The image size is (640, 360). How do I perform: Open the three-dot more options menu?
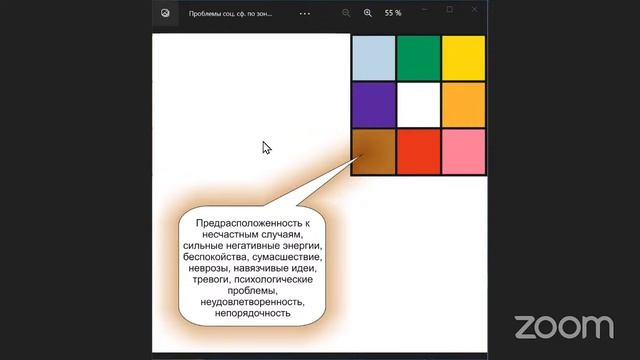click(x=304, y=13)
